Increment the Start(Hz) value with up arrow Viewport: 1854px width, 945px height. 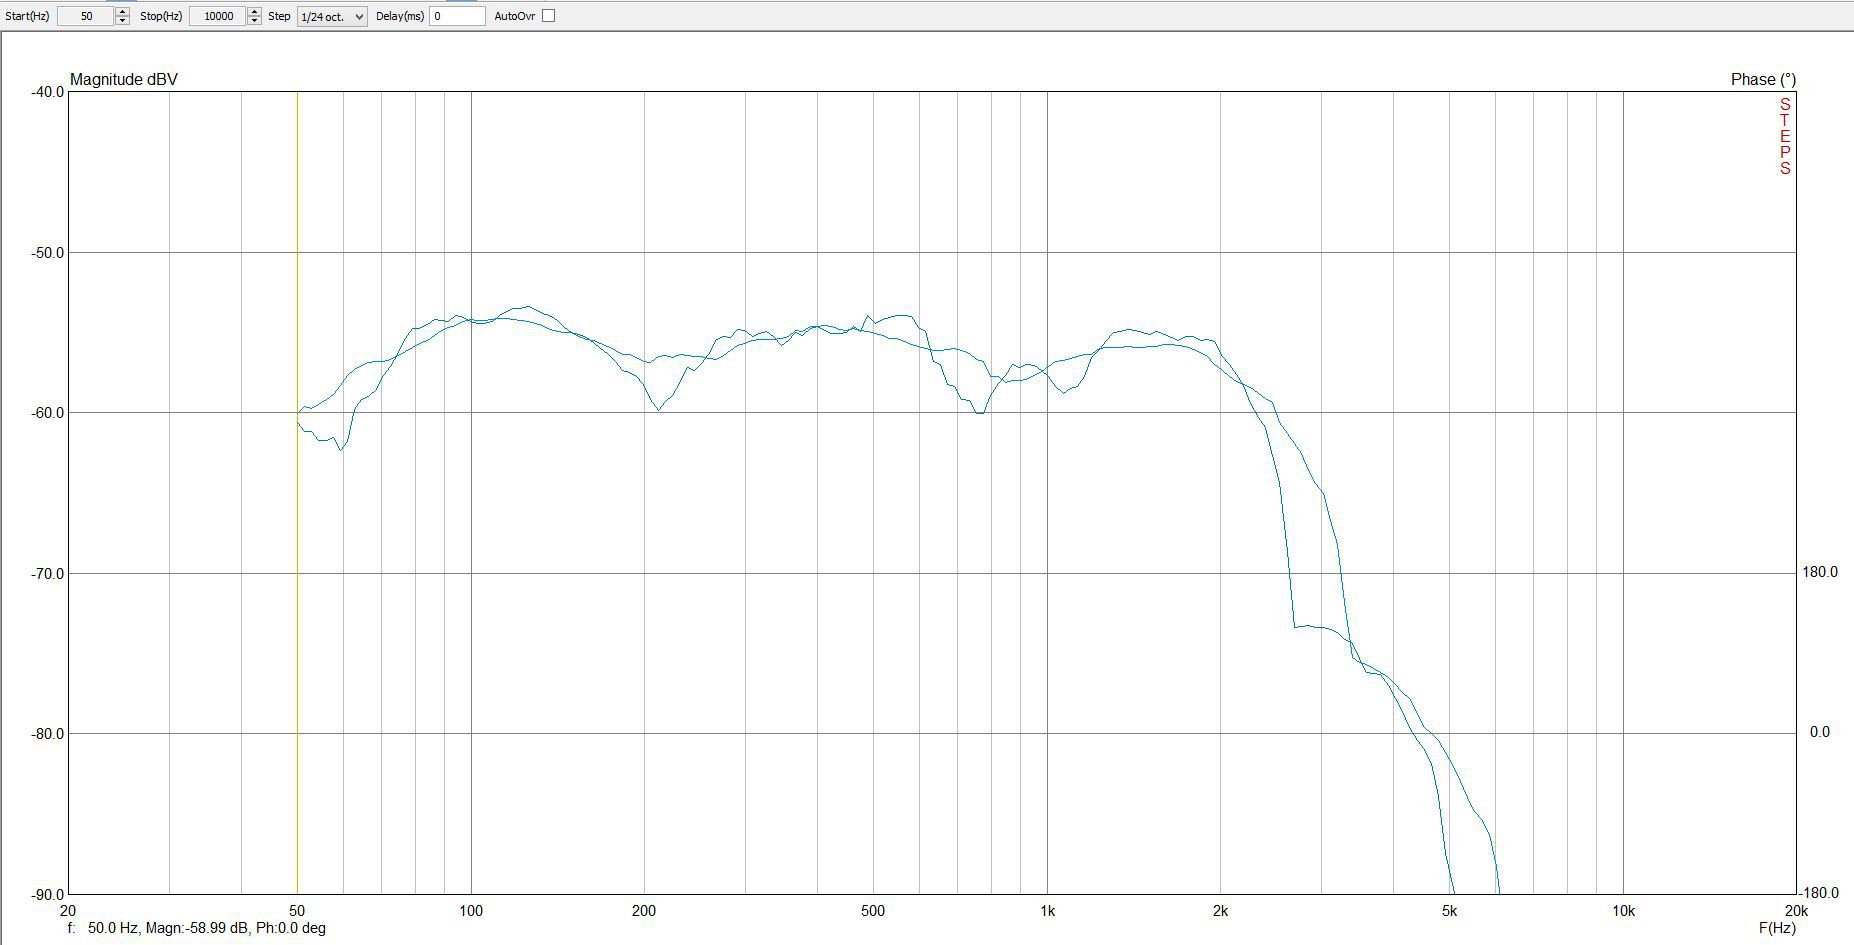pos(122,11)
